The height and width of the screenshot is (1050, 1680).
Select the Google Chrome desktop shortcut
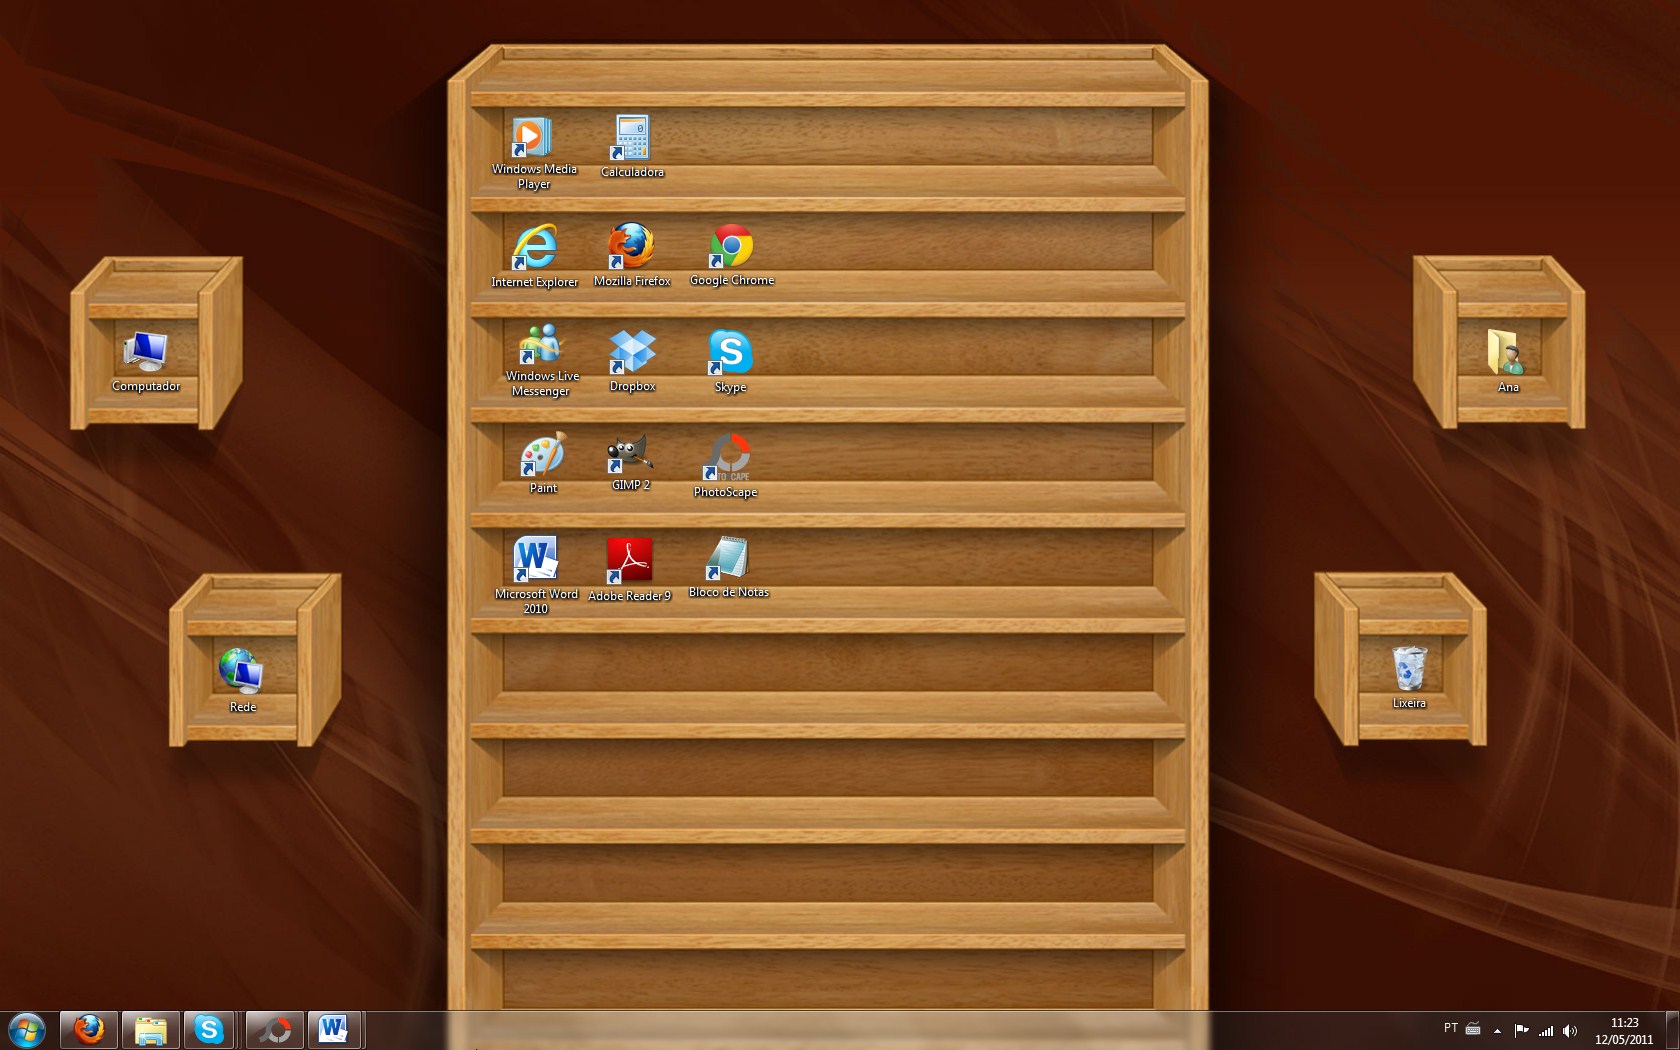(x=732, y=255)
